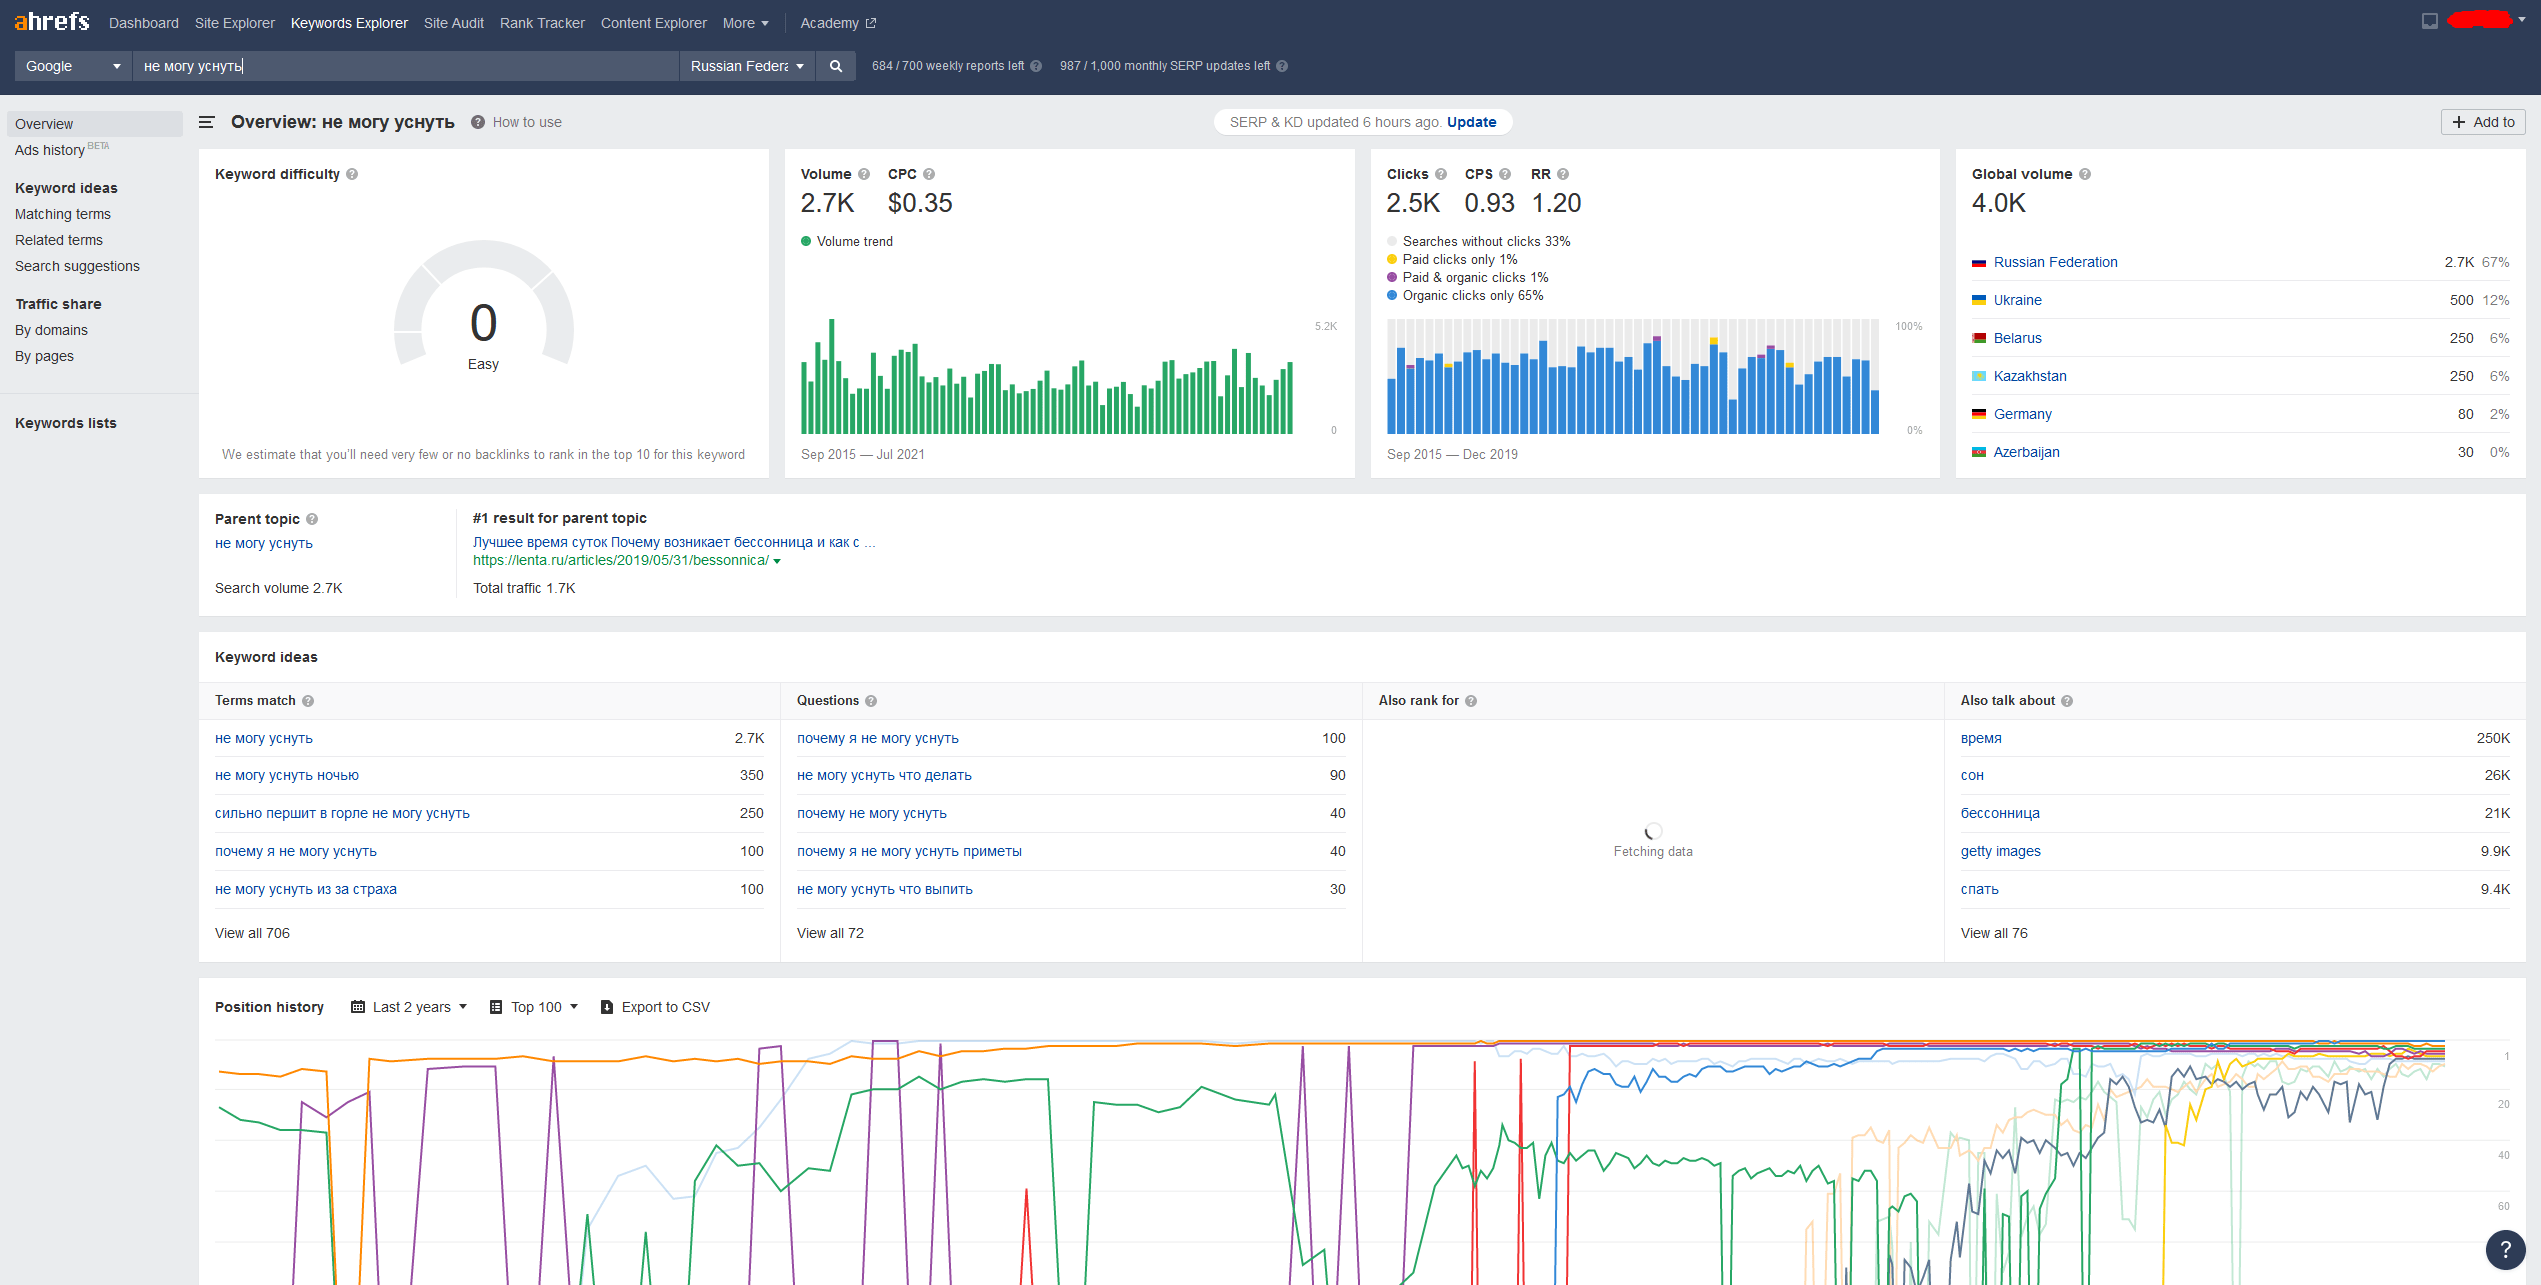Click the help icon next to Parent topic
Viewport: 2541px width, 1285px height.
312,519
